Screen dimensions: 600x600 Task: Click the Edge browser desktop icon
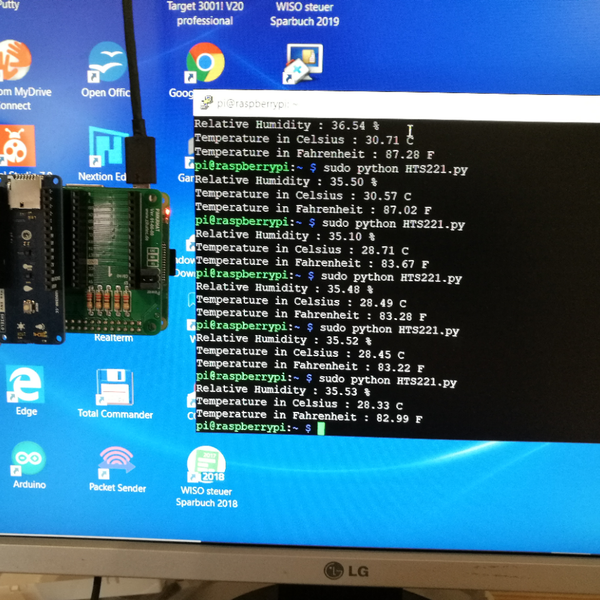pos(26,386)
